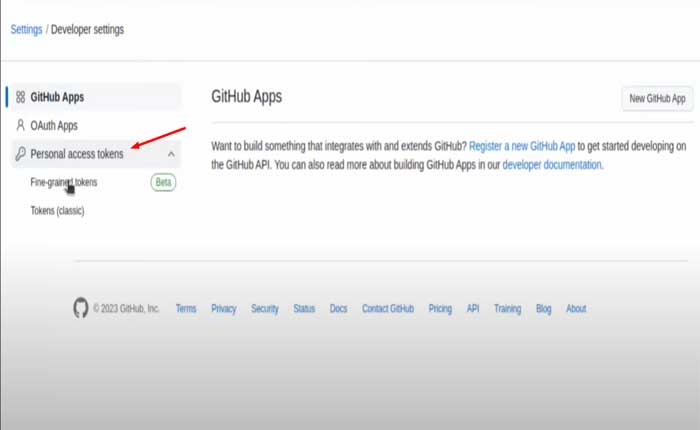Open the GitHub Apps sidebar item
Viewport: 700px width, 430px height.
[96, 97]
